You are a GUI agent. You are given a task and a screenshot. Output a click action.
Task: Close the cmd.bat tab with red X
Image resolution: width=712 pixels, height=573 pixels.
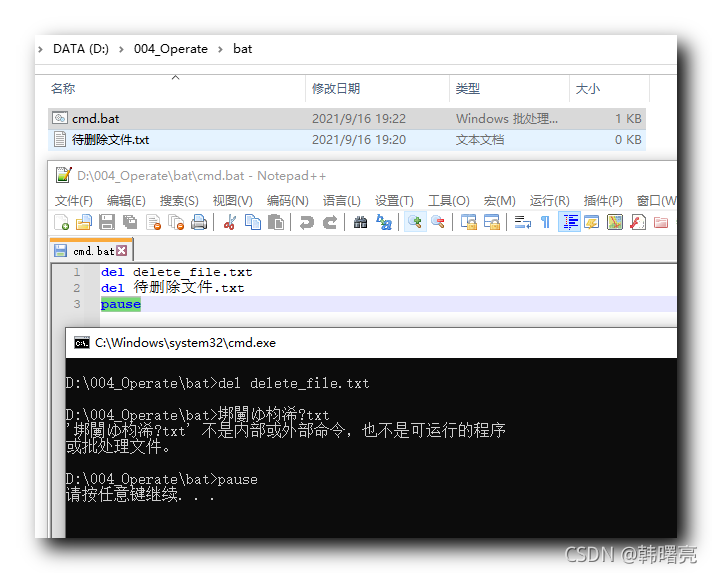point(122,251)
